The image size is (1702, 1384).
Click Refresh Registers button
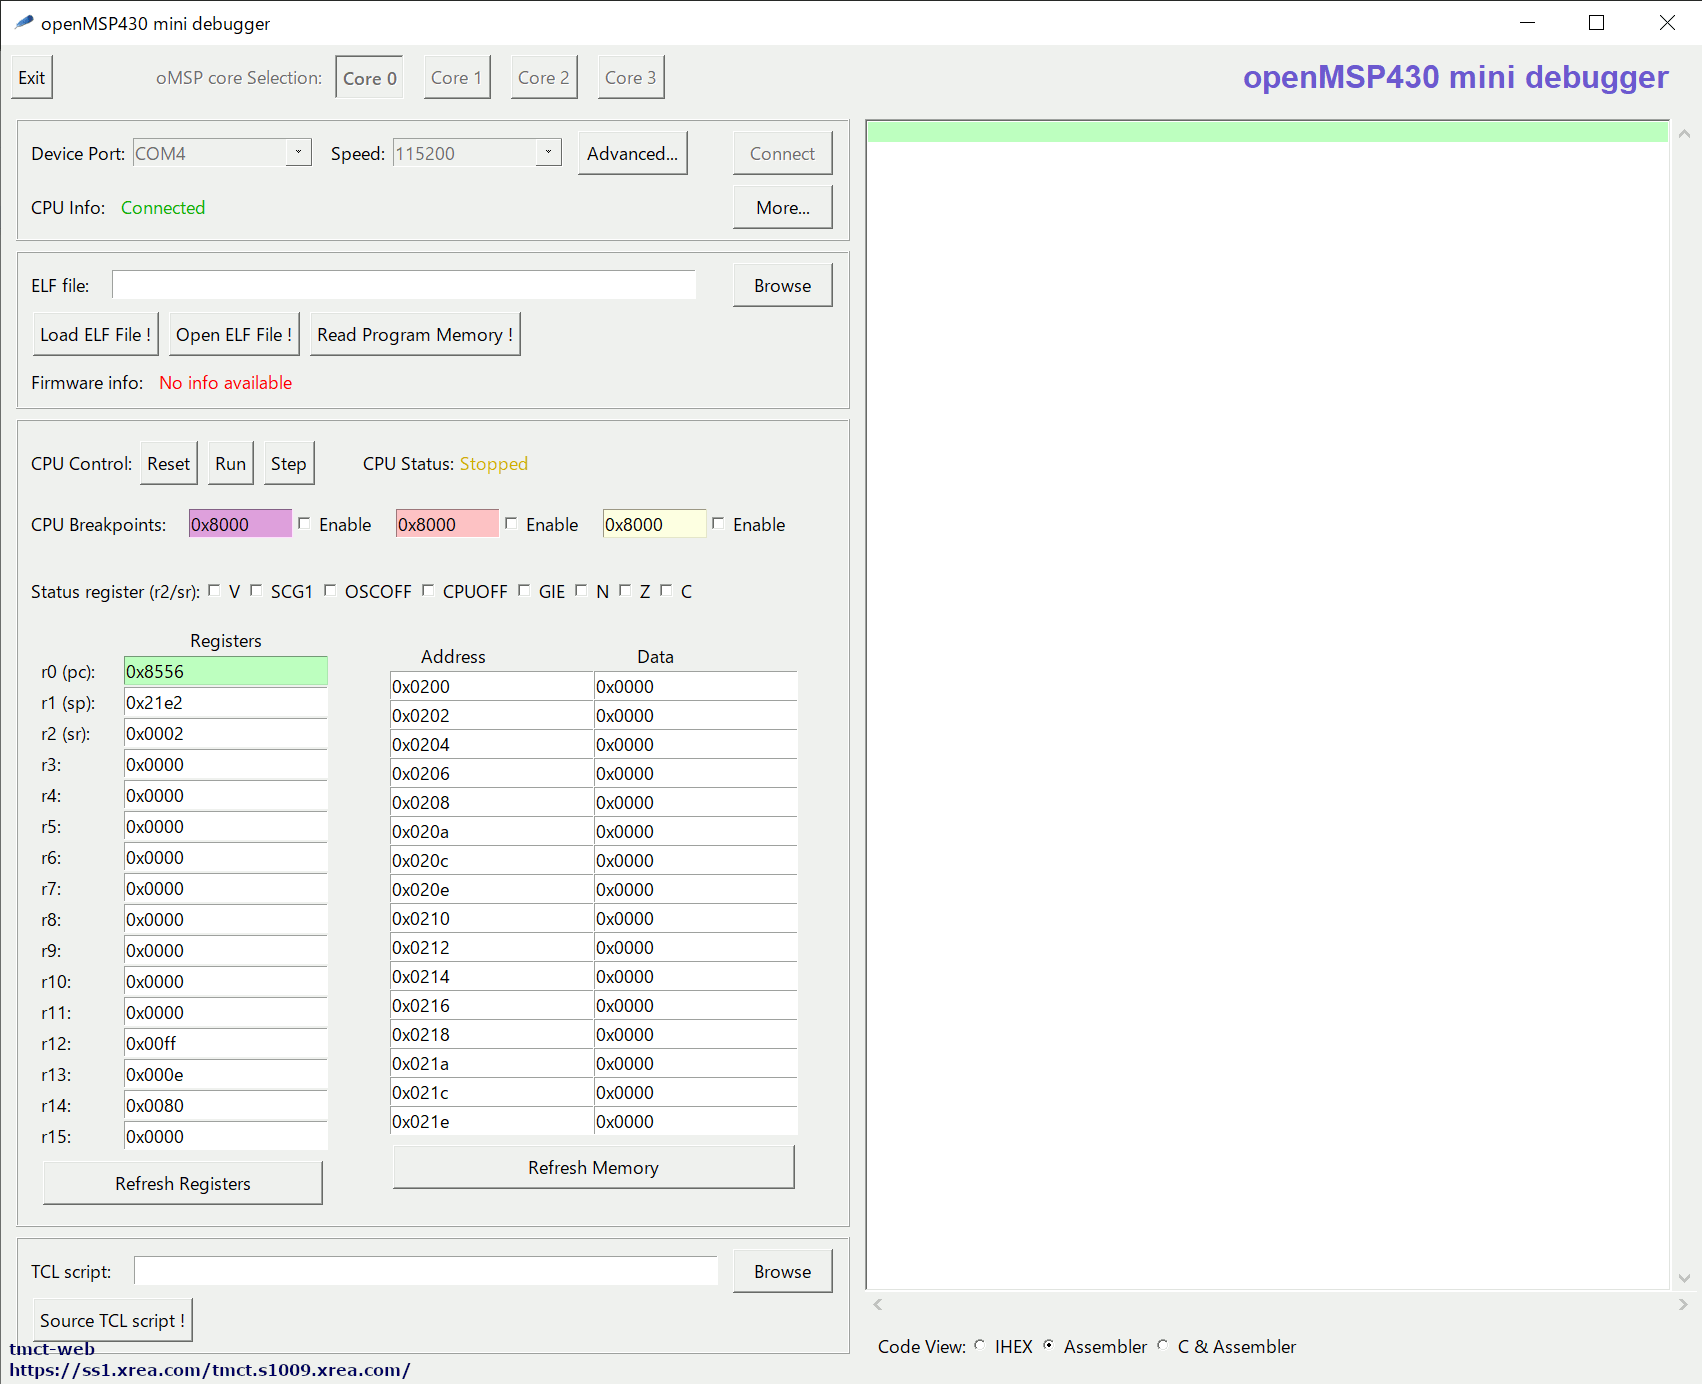tap(183, 1183)
